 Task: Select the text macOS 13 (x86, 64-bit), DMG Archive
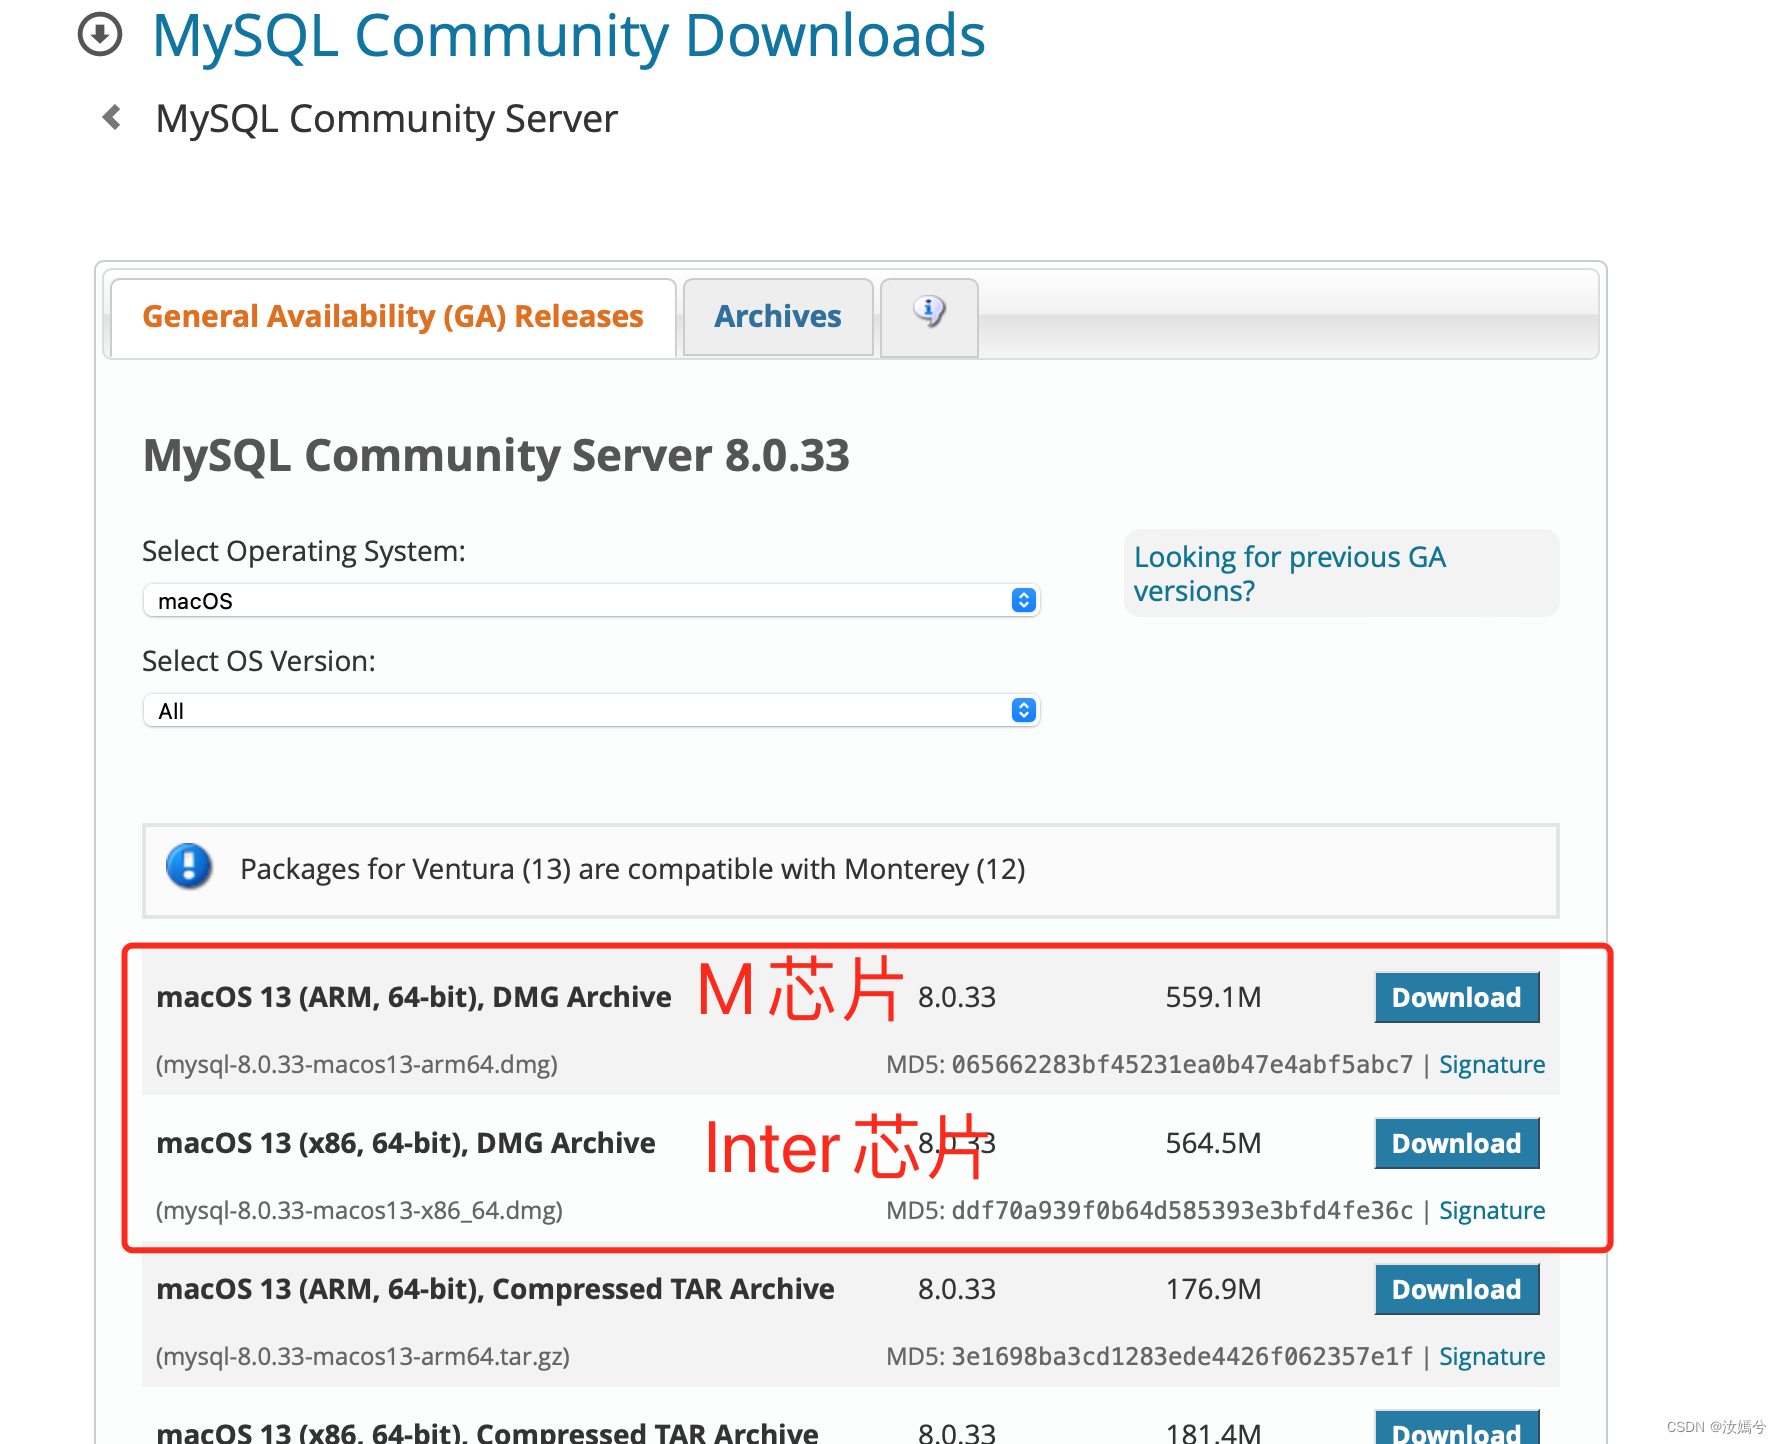(x=406, y=1143)
